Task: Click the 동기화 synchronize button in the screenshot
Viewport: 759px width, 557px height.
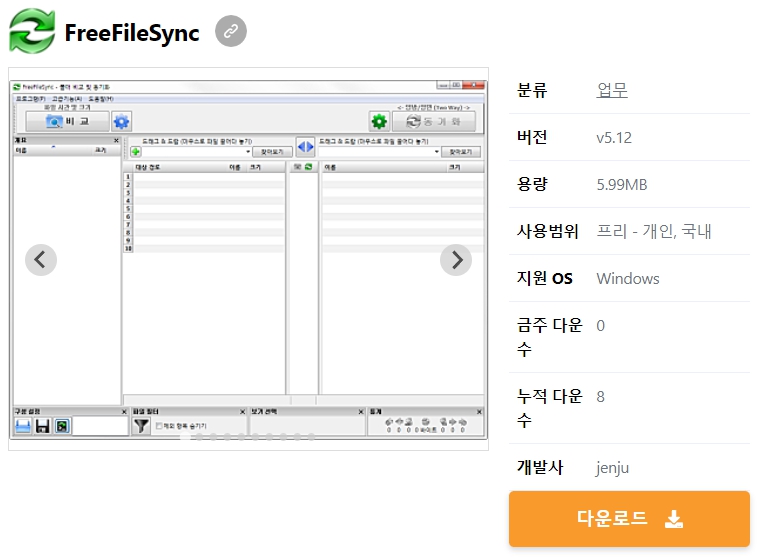Action: coord(434,121)
